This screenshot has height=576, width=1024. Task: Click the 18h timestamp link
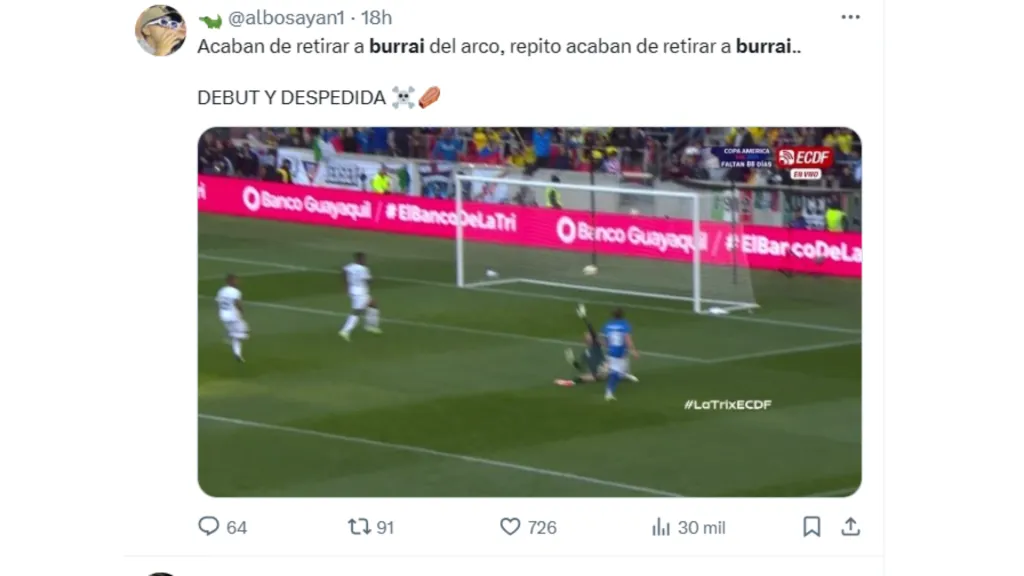click(x=376, y=18)
